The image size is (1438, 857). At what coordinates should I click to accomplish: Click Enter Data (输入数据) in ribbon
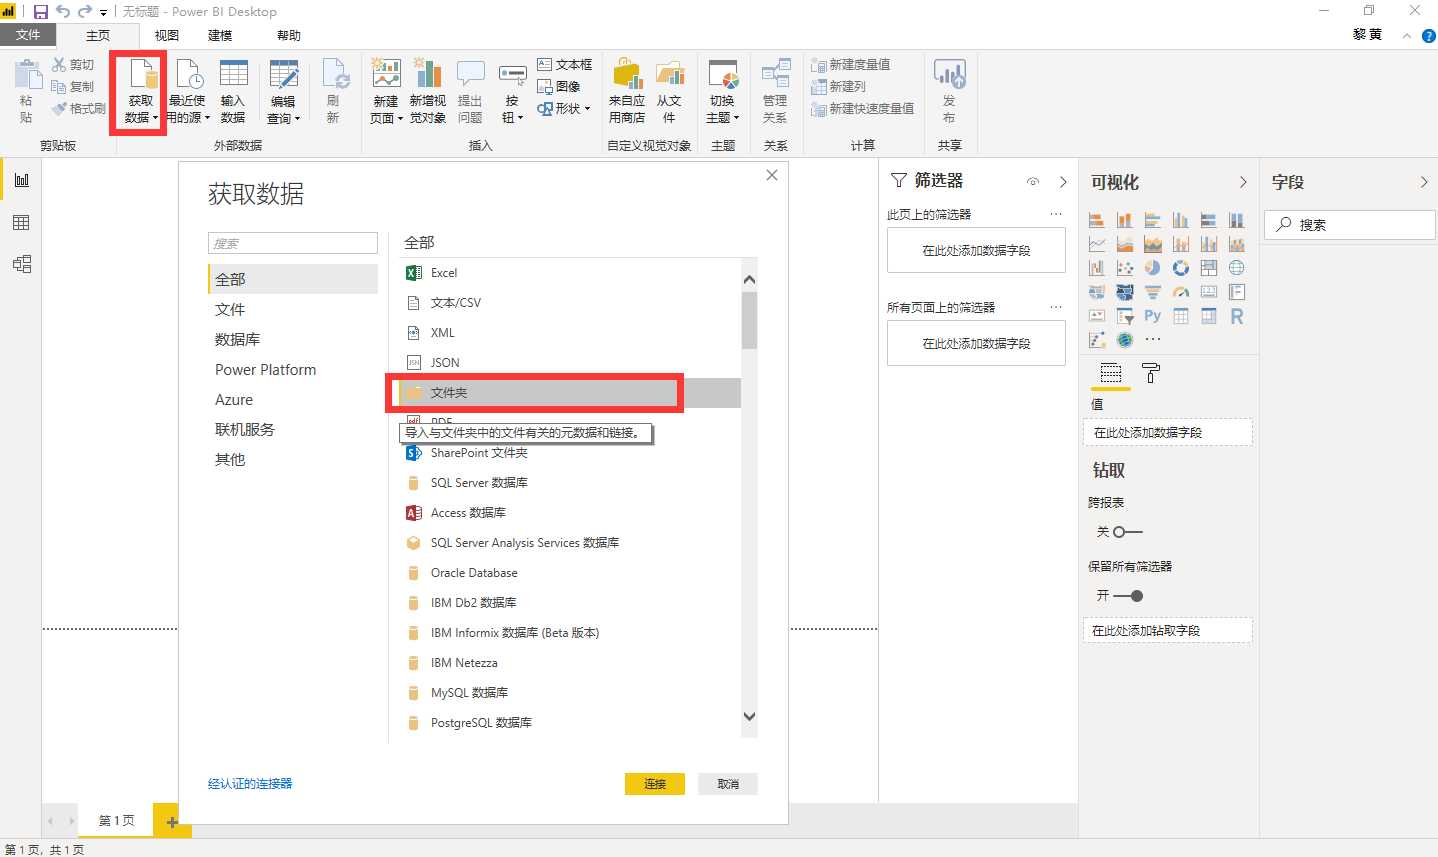coord(233,92)
